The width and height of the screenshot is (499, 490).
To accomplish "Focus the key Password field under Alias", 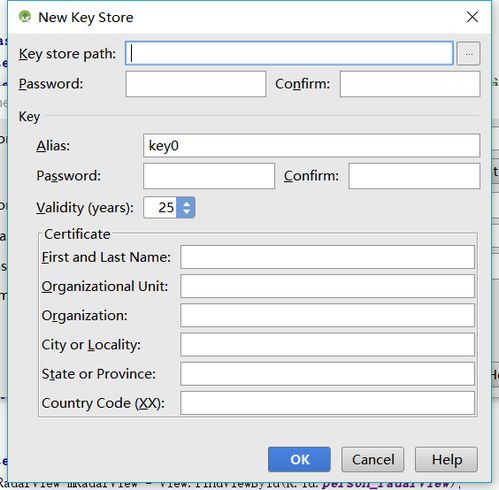I will click(x=209, y=176).
